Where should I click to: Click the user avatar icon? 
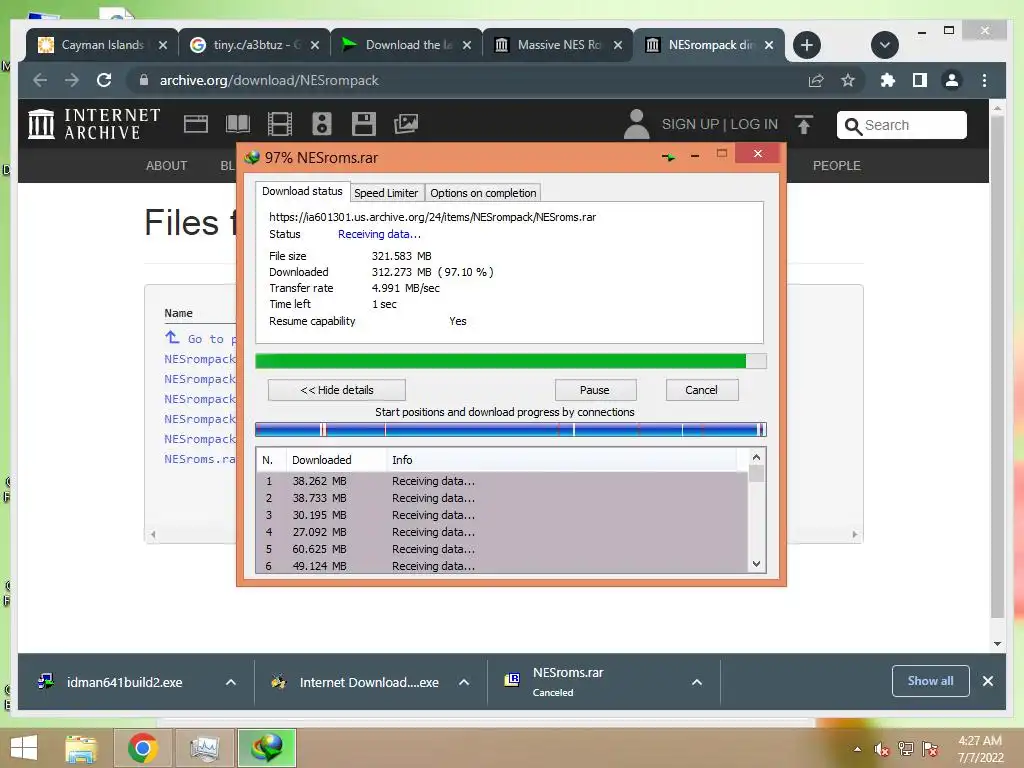coord(636,124)
